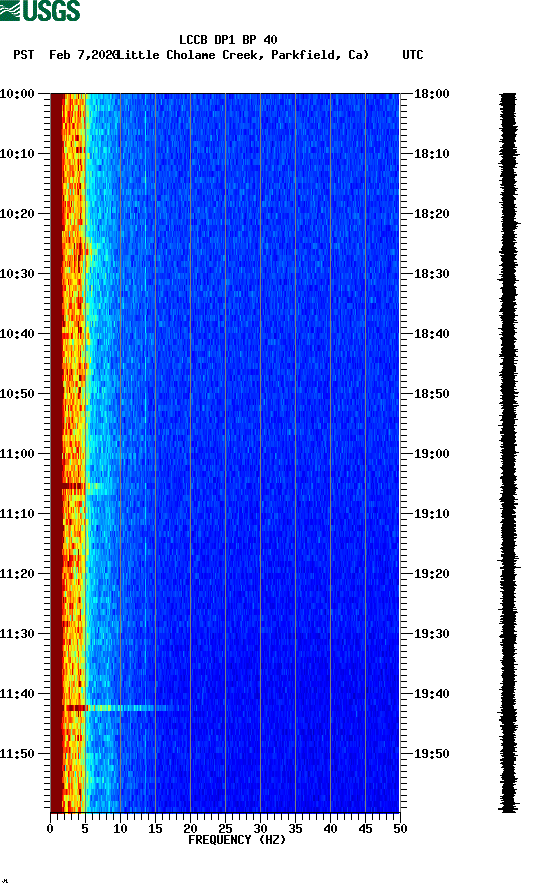This screenshot has height=892, width=552.
Task: Click the 11:00 PST time label
Action: (18, 454)
